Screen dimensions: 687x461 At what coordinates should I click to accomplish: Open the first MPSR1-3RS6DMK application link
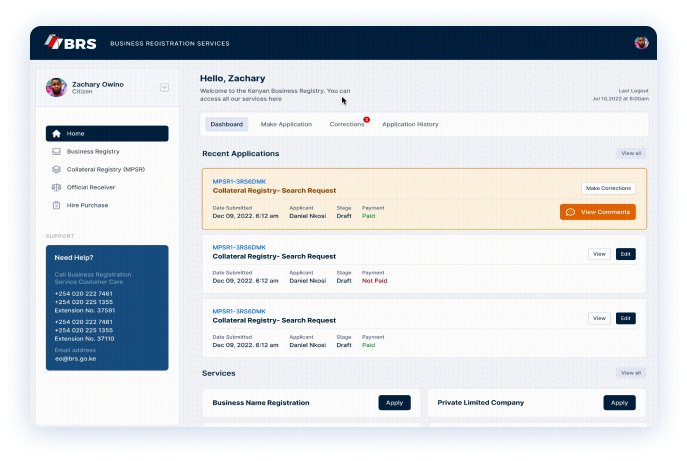tap(239, 181)
